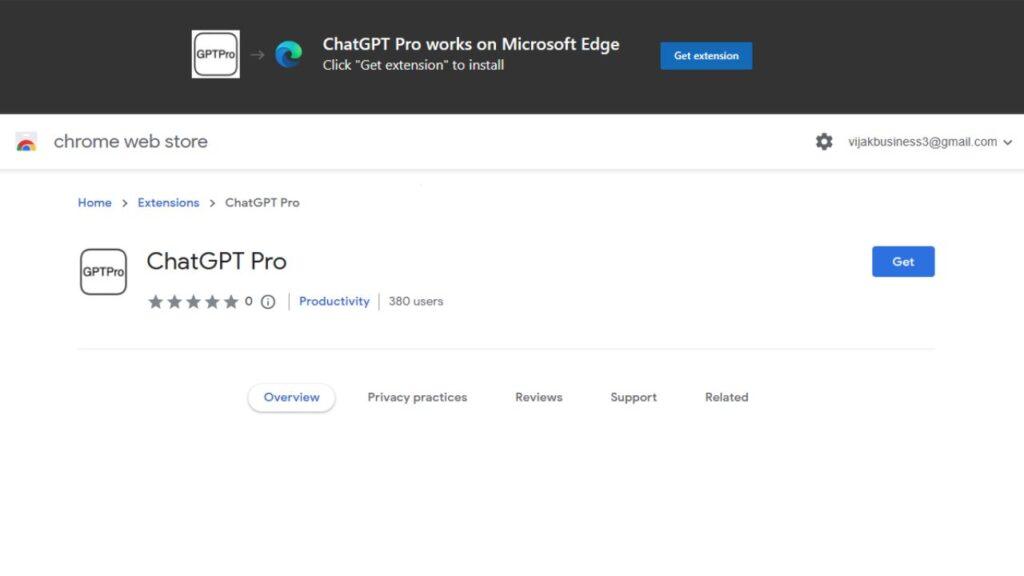This screenshot has height=576, width=1024.
Task: Click the first rating star
Action: point(155,301)
